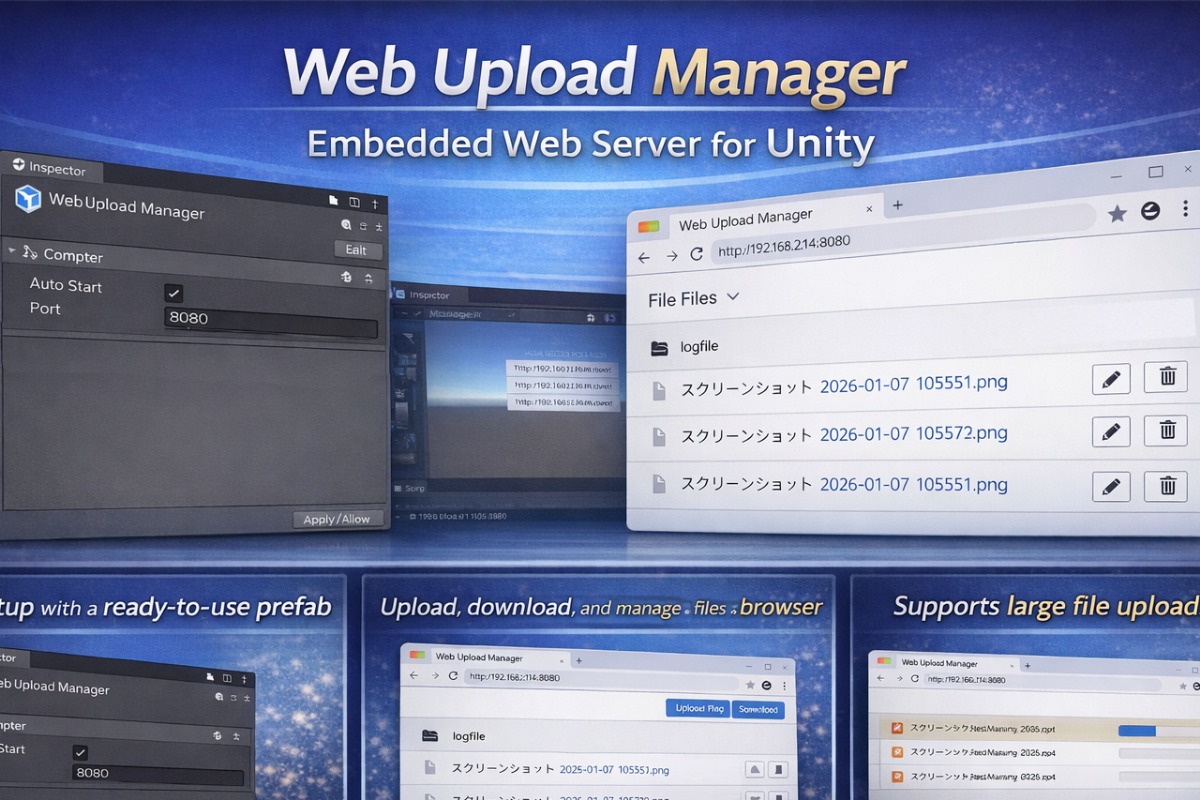Screen dimensions: 1200x800
Task: Open the 2026-01-07 105572.png file link
Action: 913,434
